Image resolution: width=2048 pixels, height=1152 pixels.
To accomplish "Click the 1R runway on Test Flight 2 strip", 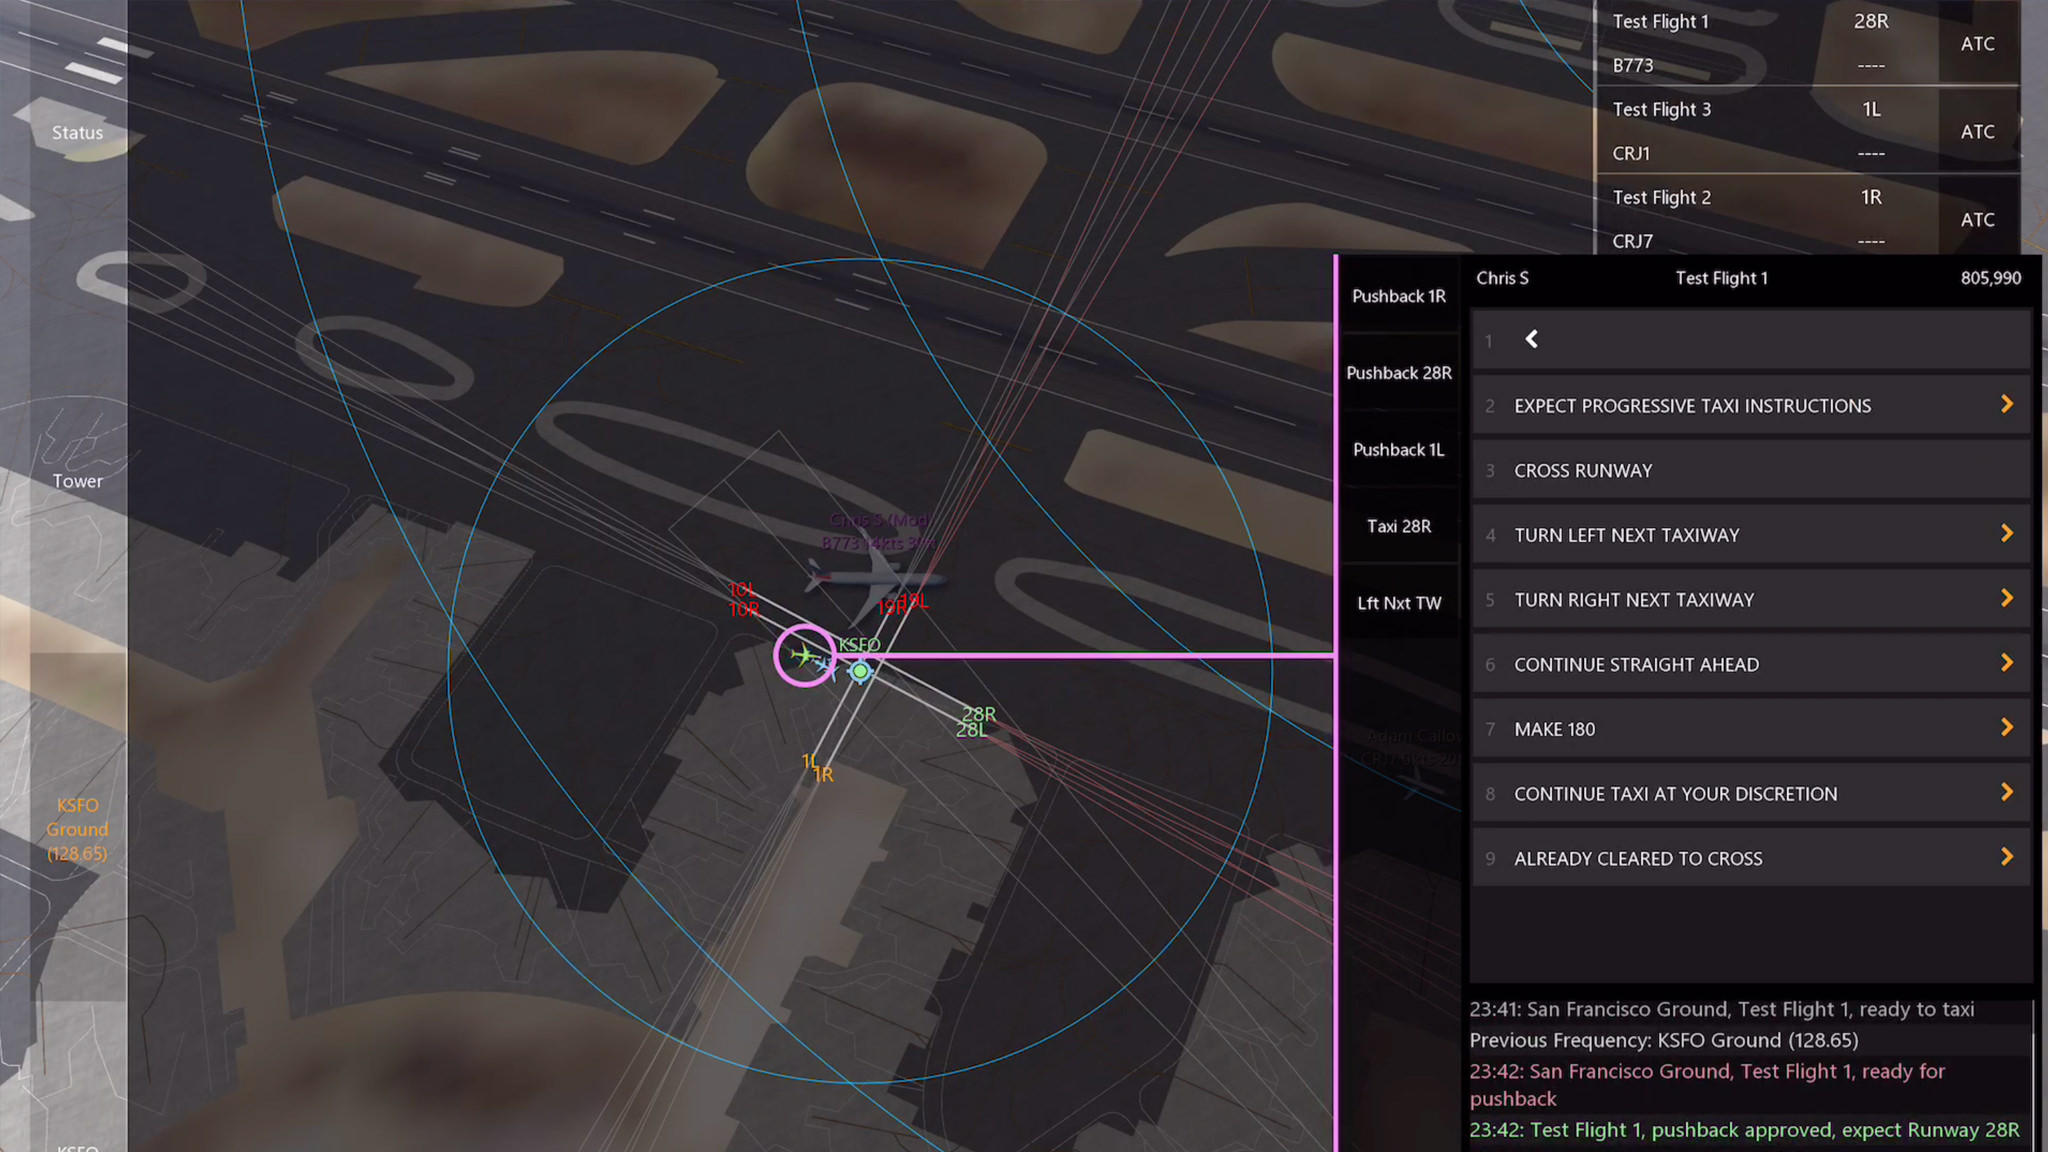I will tap(1871, 197).
